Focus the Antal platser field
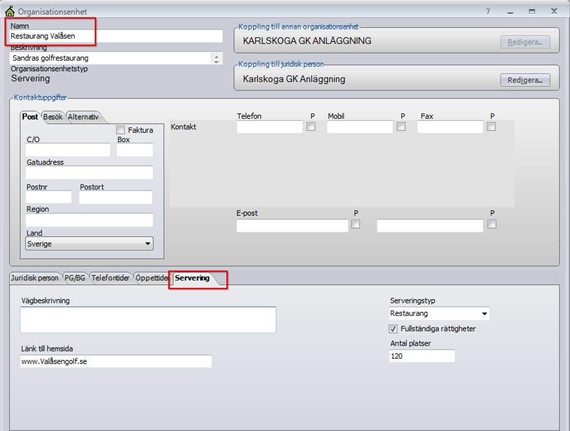 (x=422, y=356)
